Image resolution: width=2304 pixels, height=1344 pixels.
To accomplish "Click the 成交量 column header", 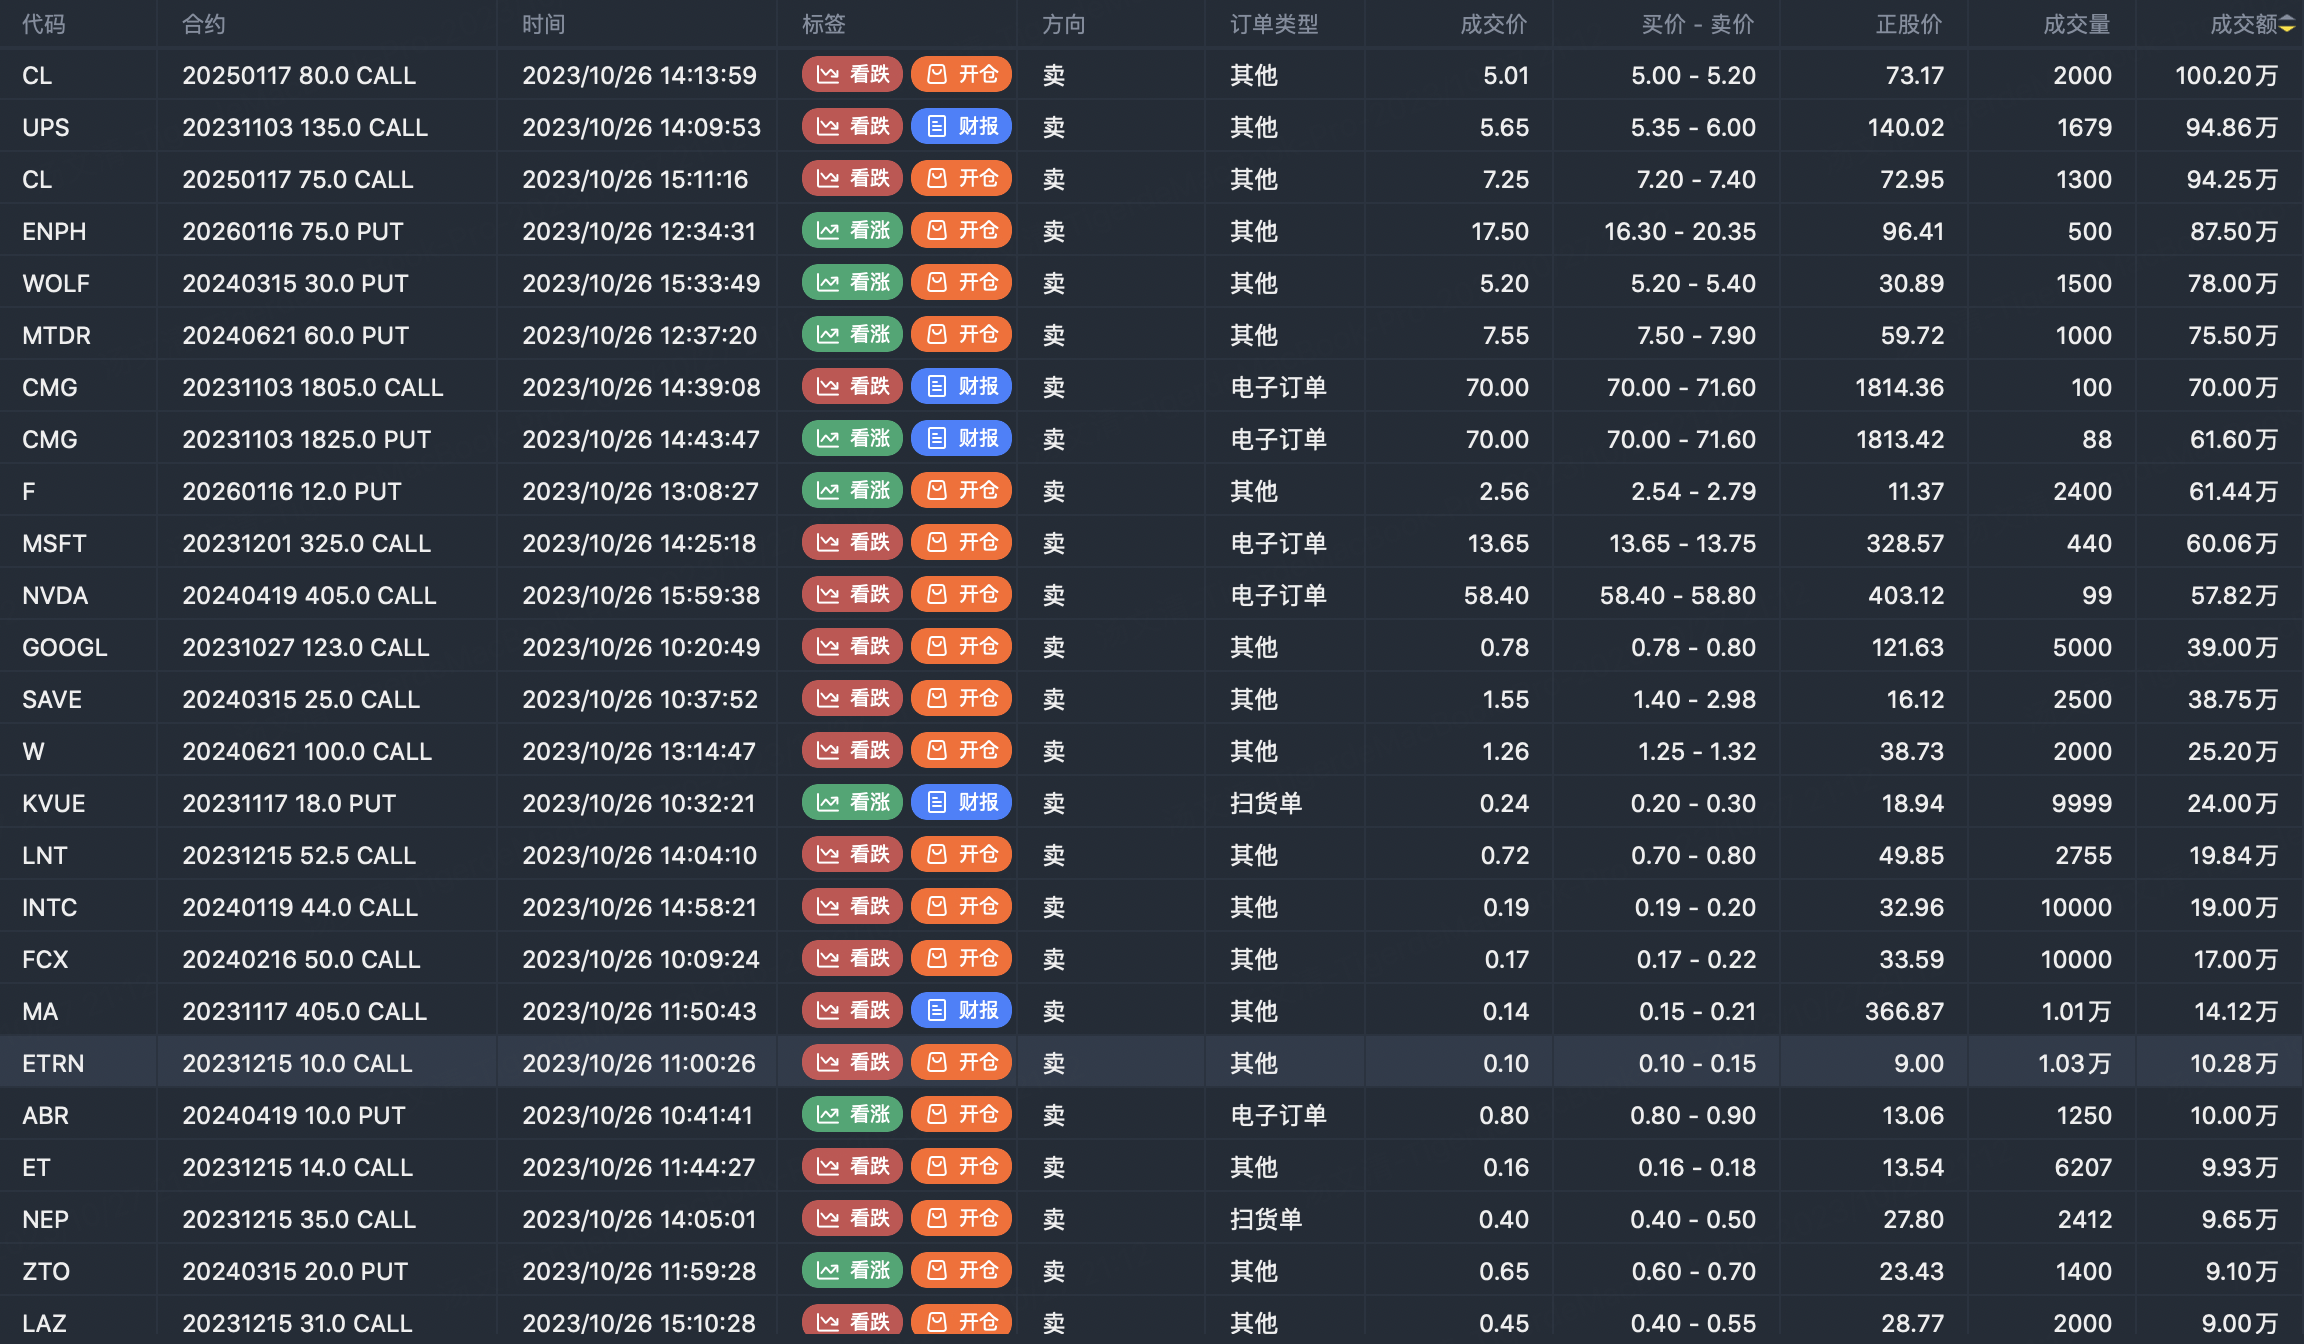I will tap(2076, 24).
